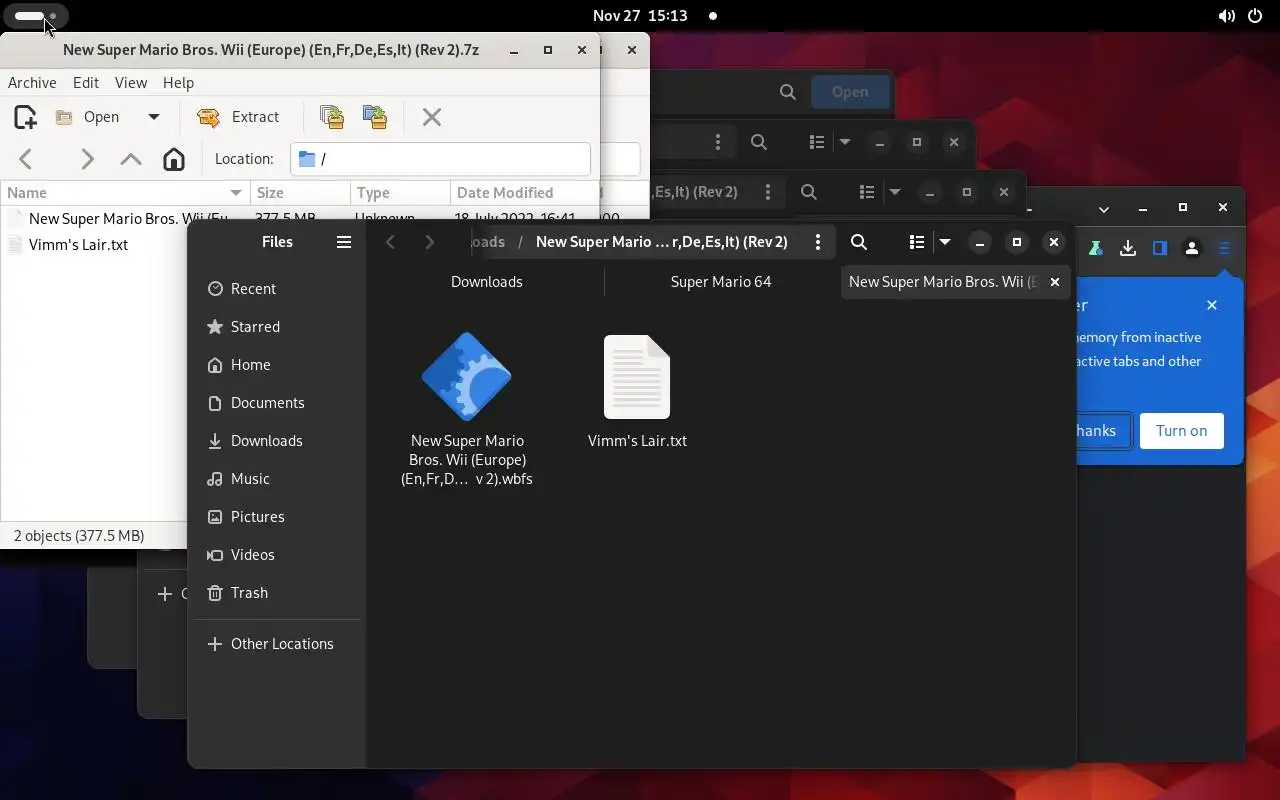Click the volume icon in the system tray

tap(1226, 16)
